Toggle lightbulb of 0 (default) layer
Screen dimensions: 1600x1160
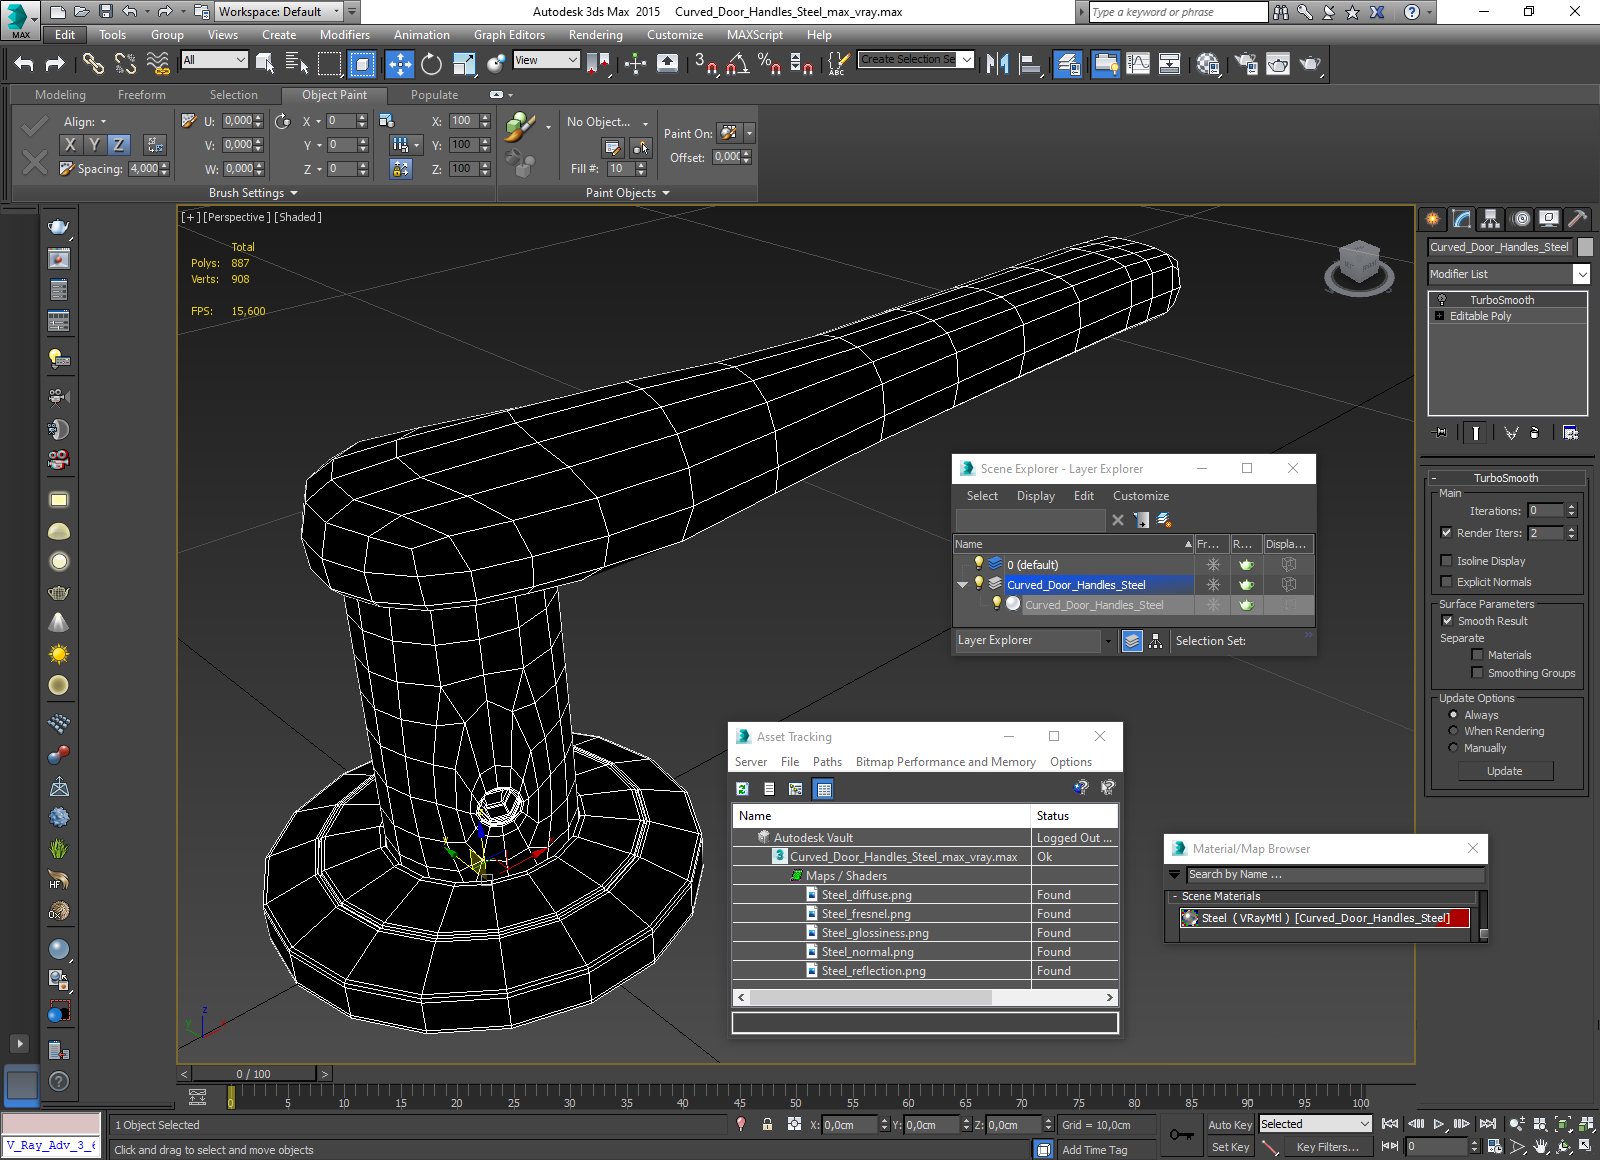(979, 564)
